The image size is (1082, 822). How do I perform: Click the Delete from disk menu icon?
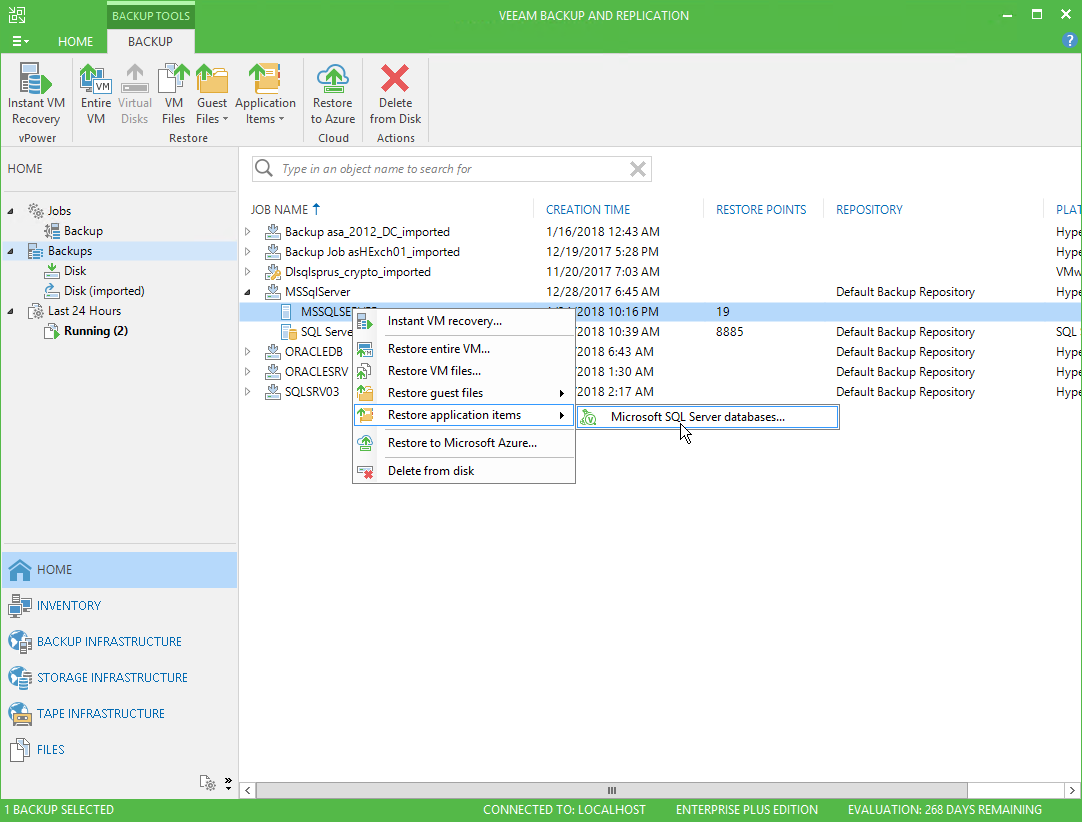point(364,471)
